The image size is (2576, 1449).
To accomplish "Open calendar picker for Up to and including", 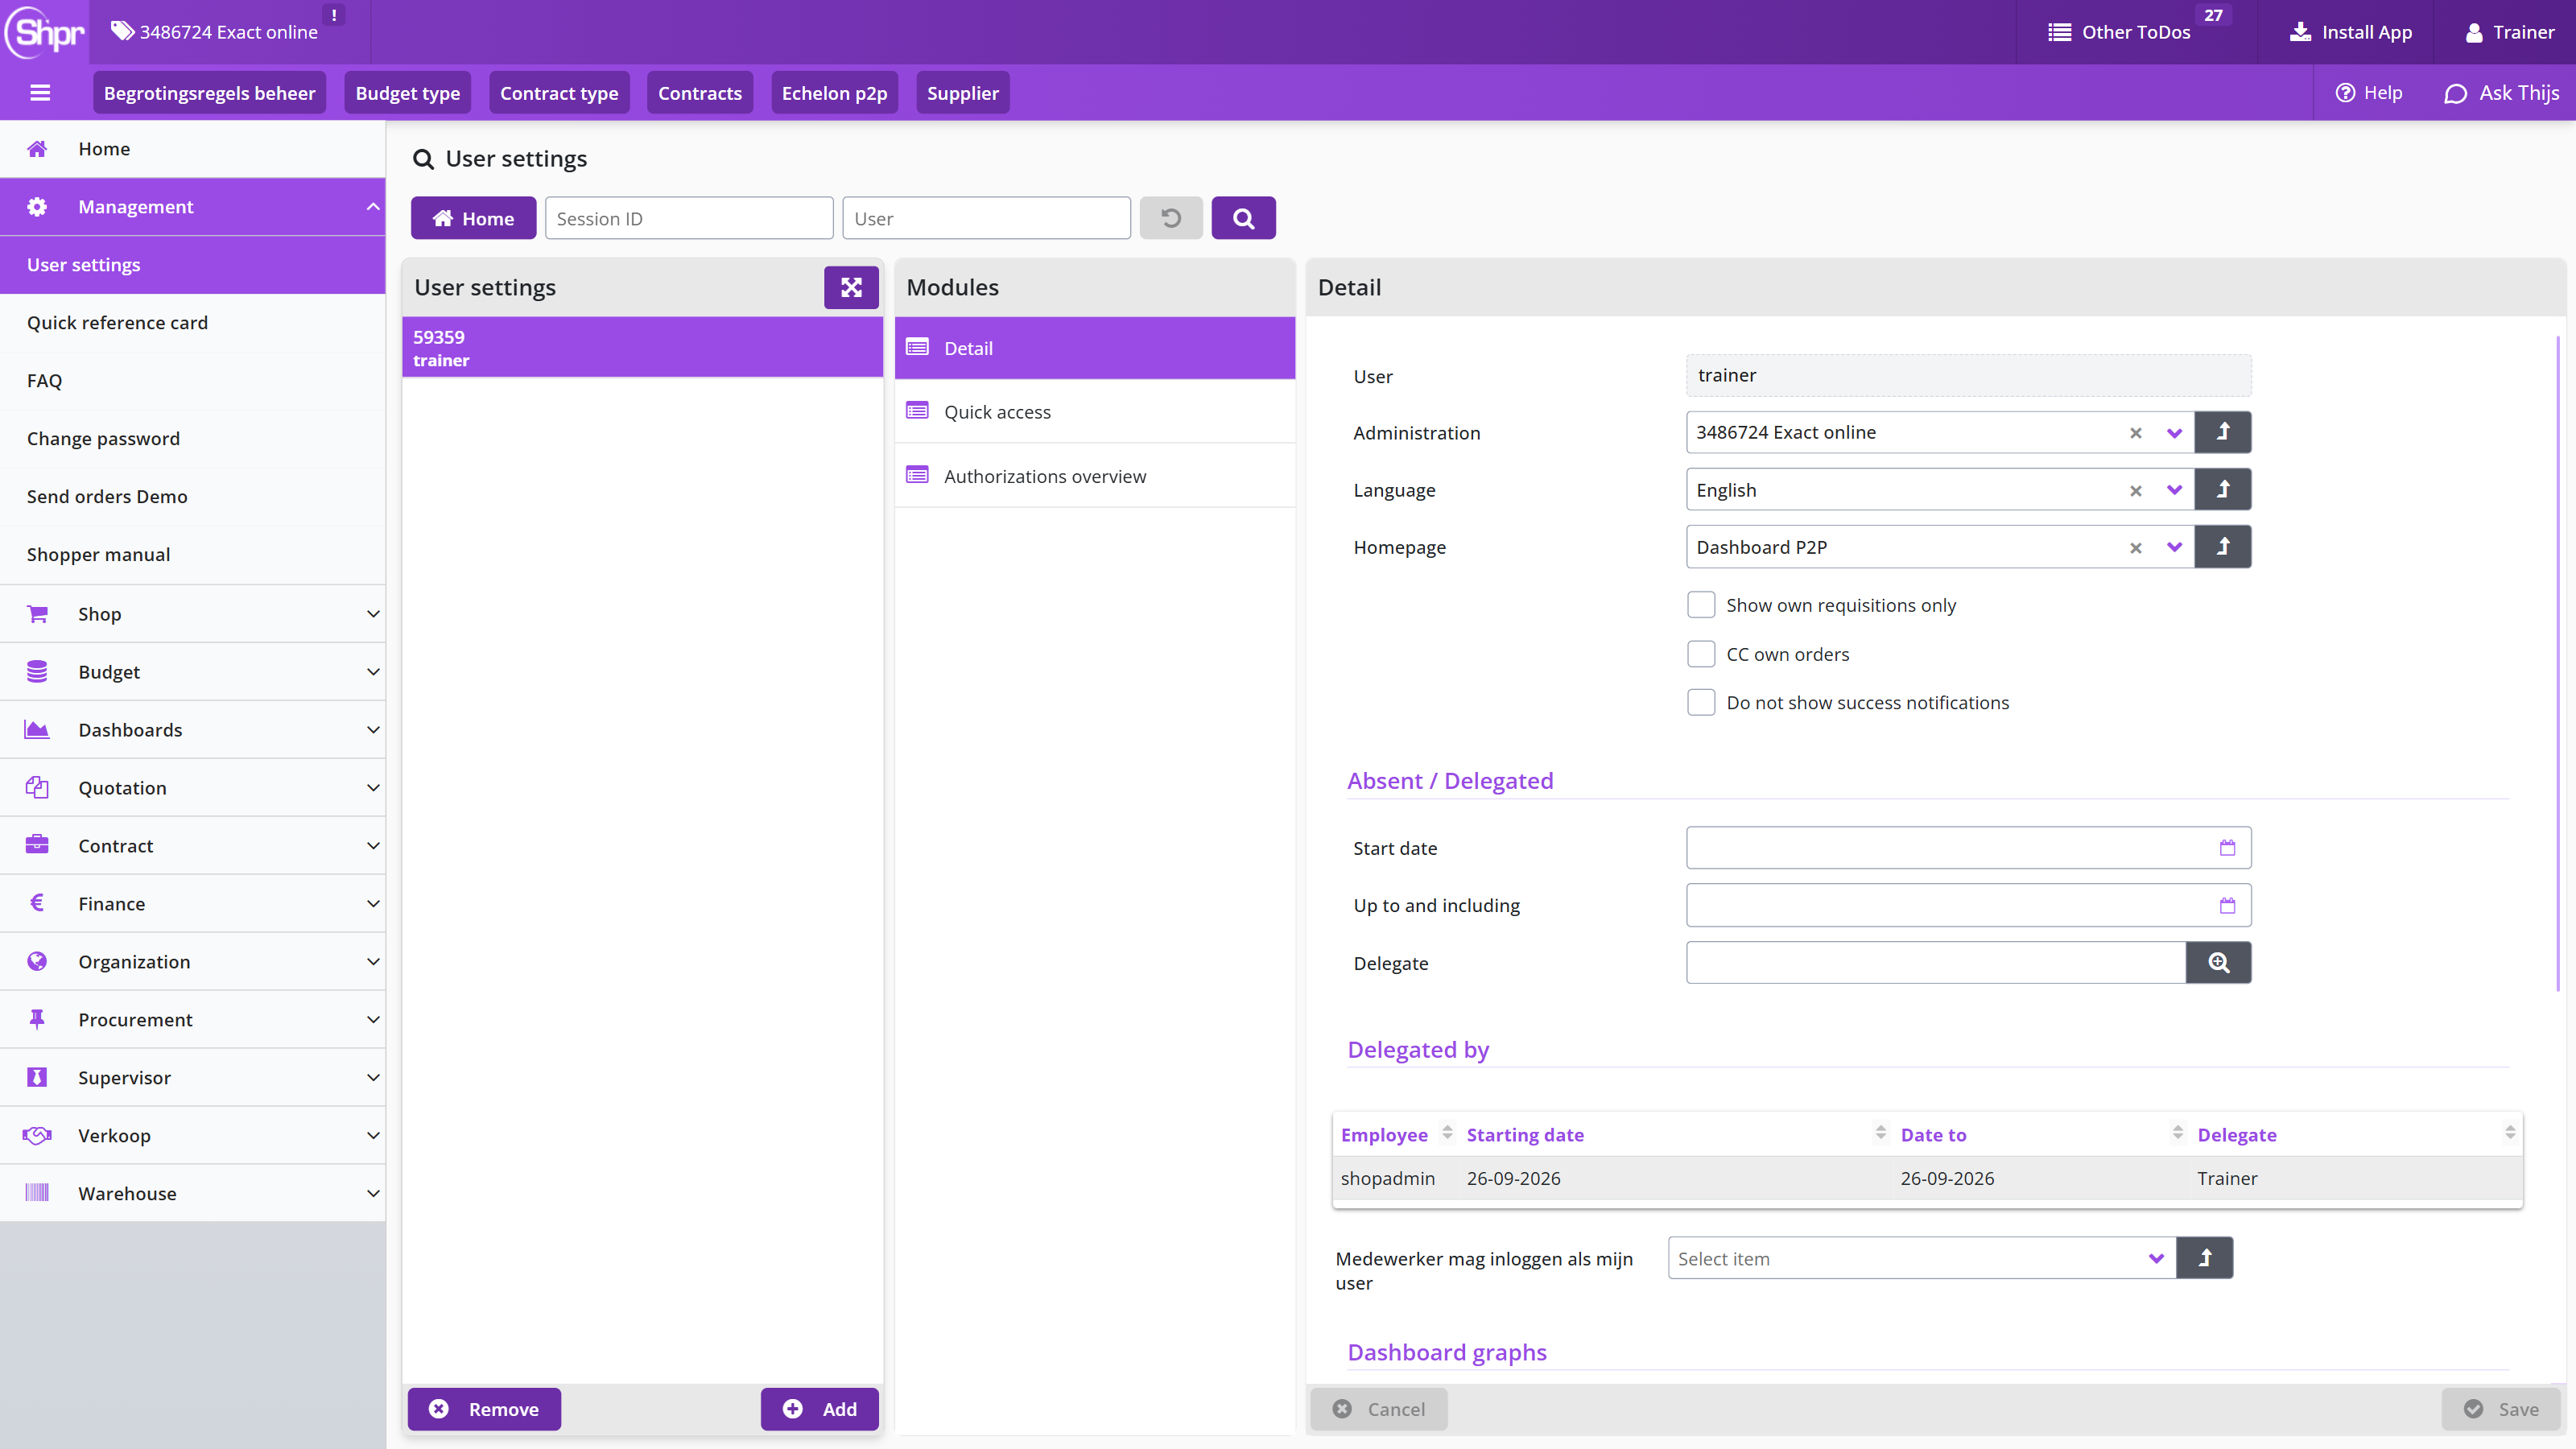I will 2227,905.
